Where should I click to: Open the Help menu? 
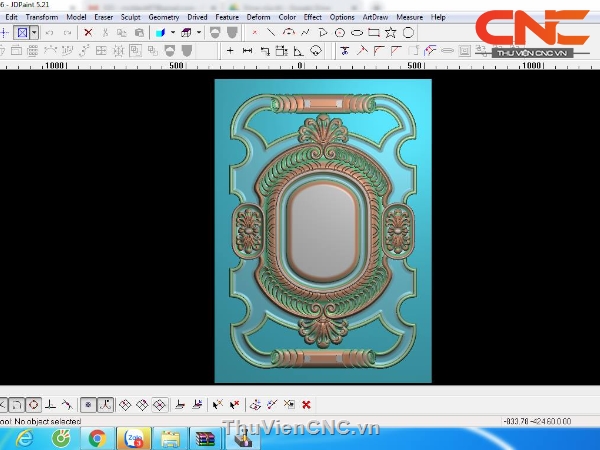point(438,17)
